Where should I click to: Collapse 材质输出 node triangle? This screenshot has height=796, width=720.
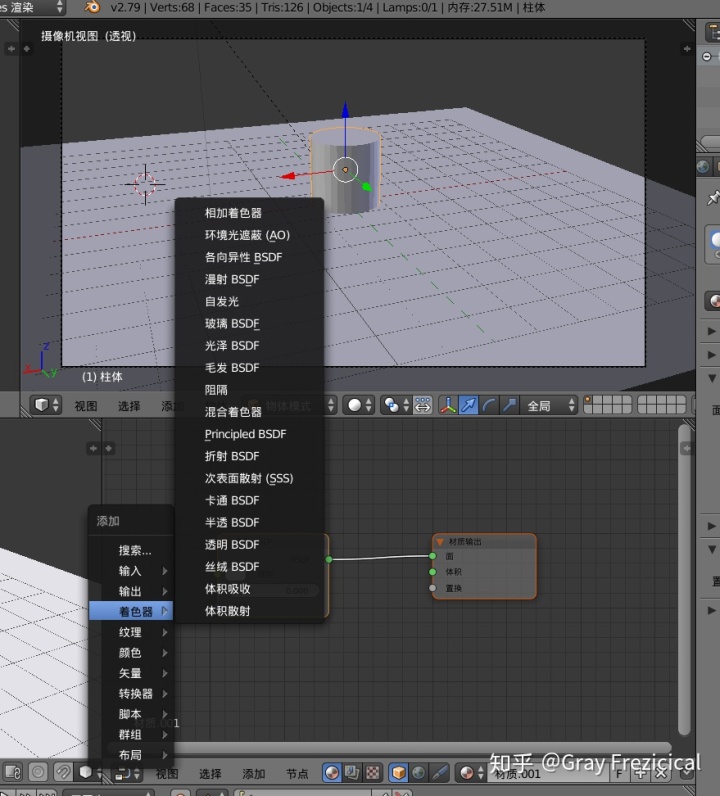[x=440, y=542]
